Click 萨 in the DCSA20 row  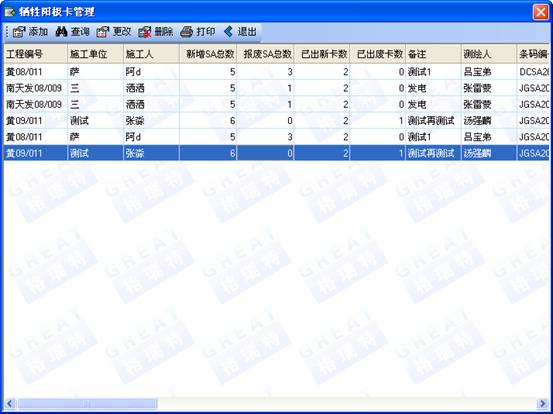point(95,72)
